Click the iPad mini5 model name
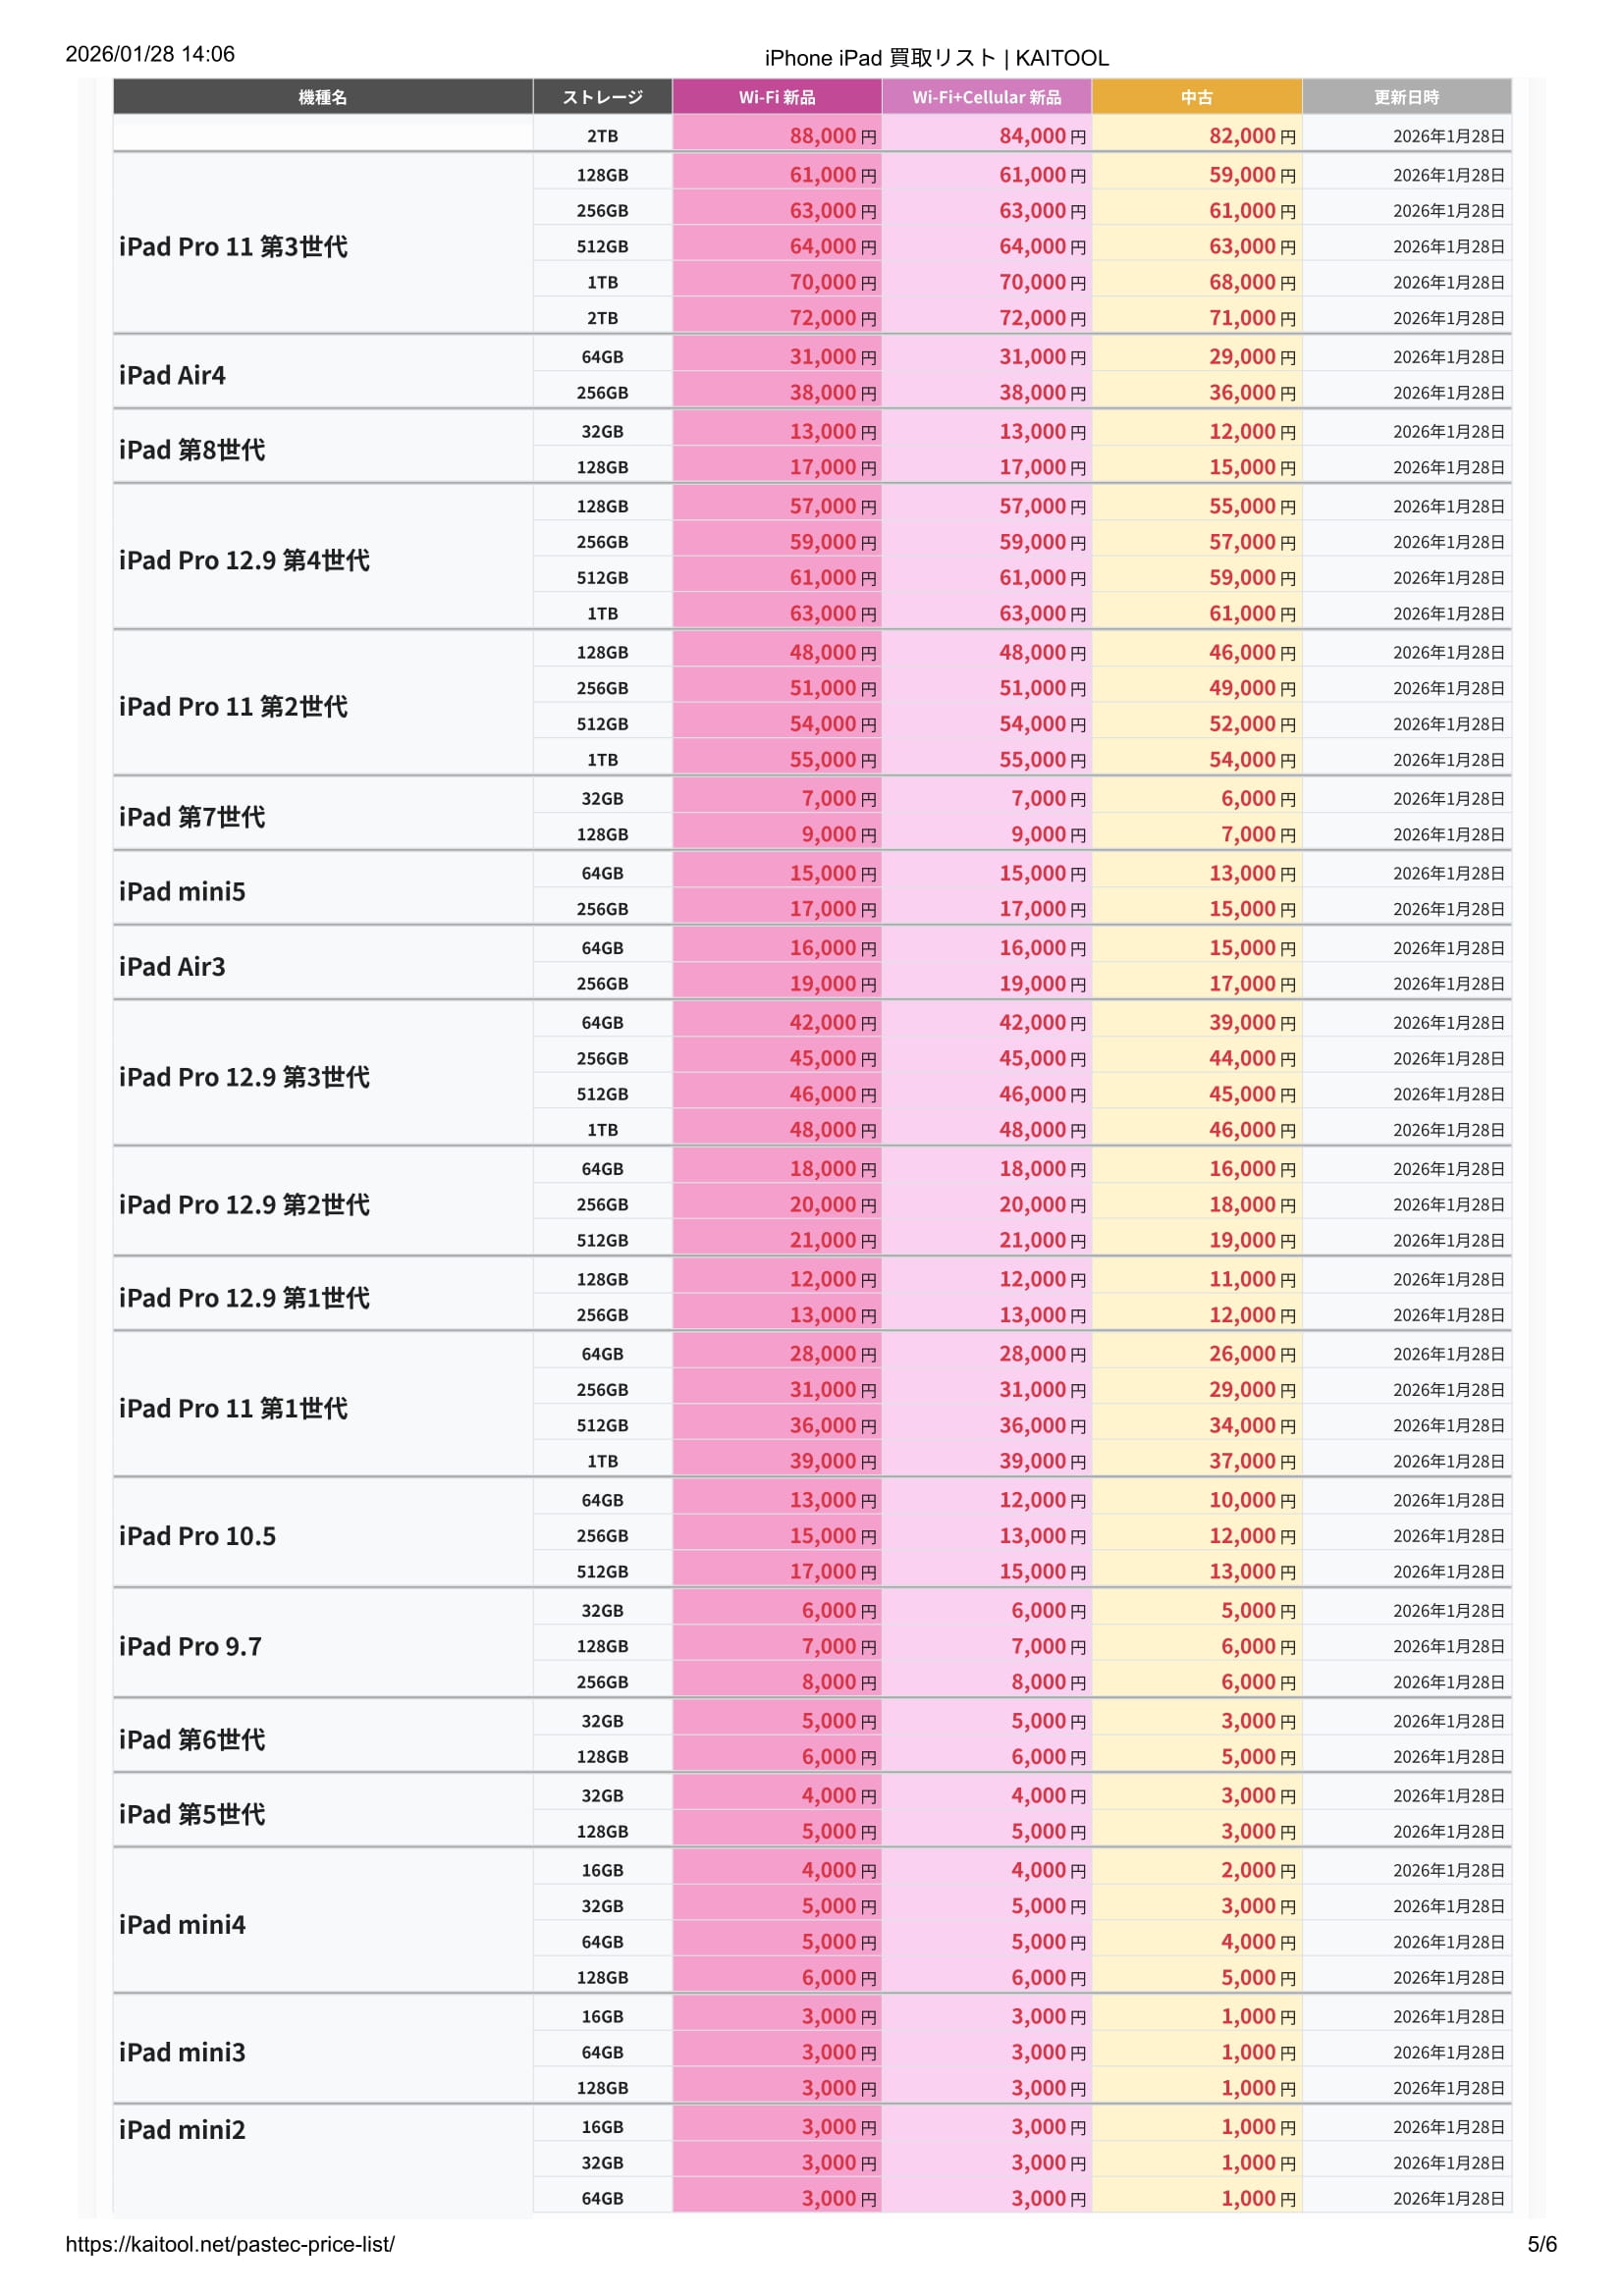The image size is (1623, 2296). (x=182, y=891)
